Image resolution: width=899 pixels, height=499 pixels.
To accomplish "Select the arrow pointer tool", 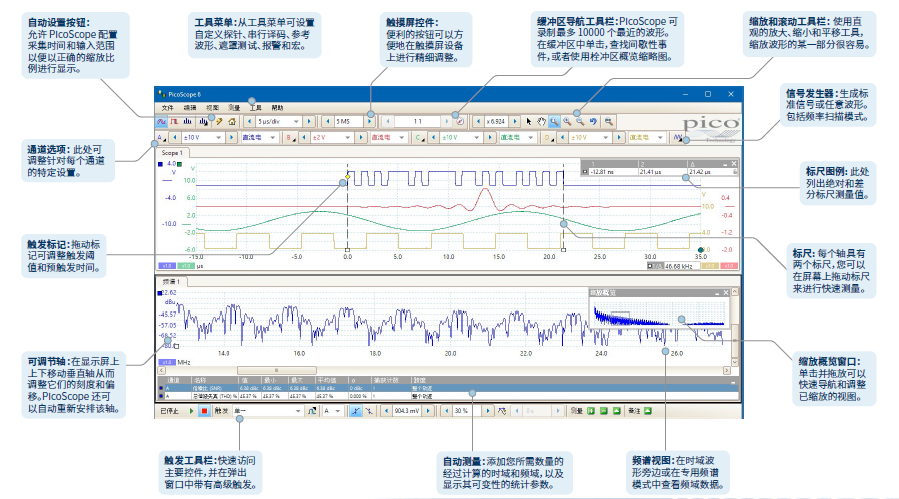I will point(530,121).
